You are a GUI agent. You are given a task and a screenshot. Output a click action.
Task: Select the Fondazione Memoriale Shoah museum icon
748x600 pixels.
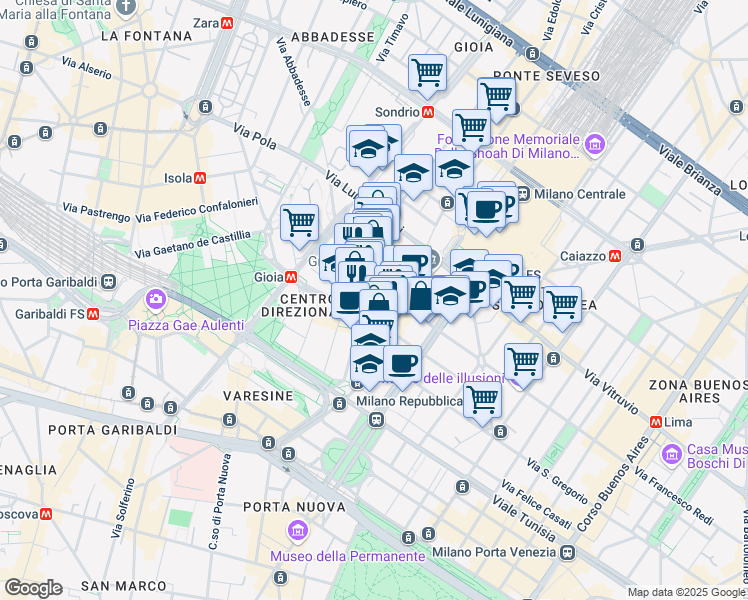click(595, 144)
